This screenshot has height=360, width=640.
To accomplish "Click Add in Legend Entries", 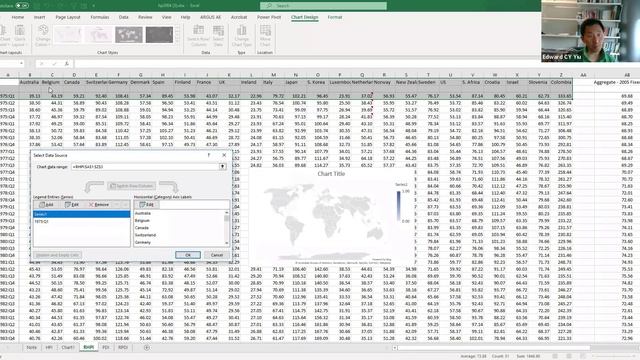I will tap(46, 204).
